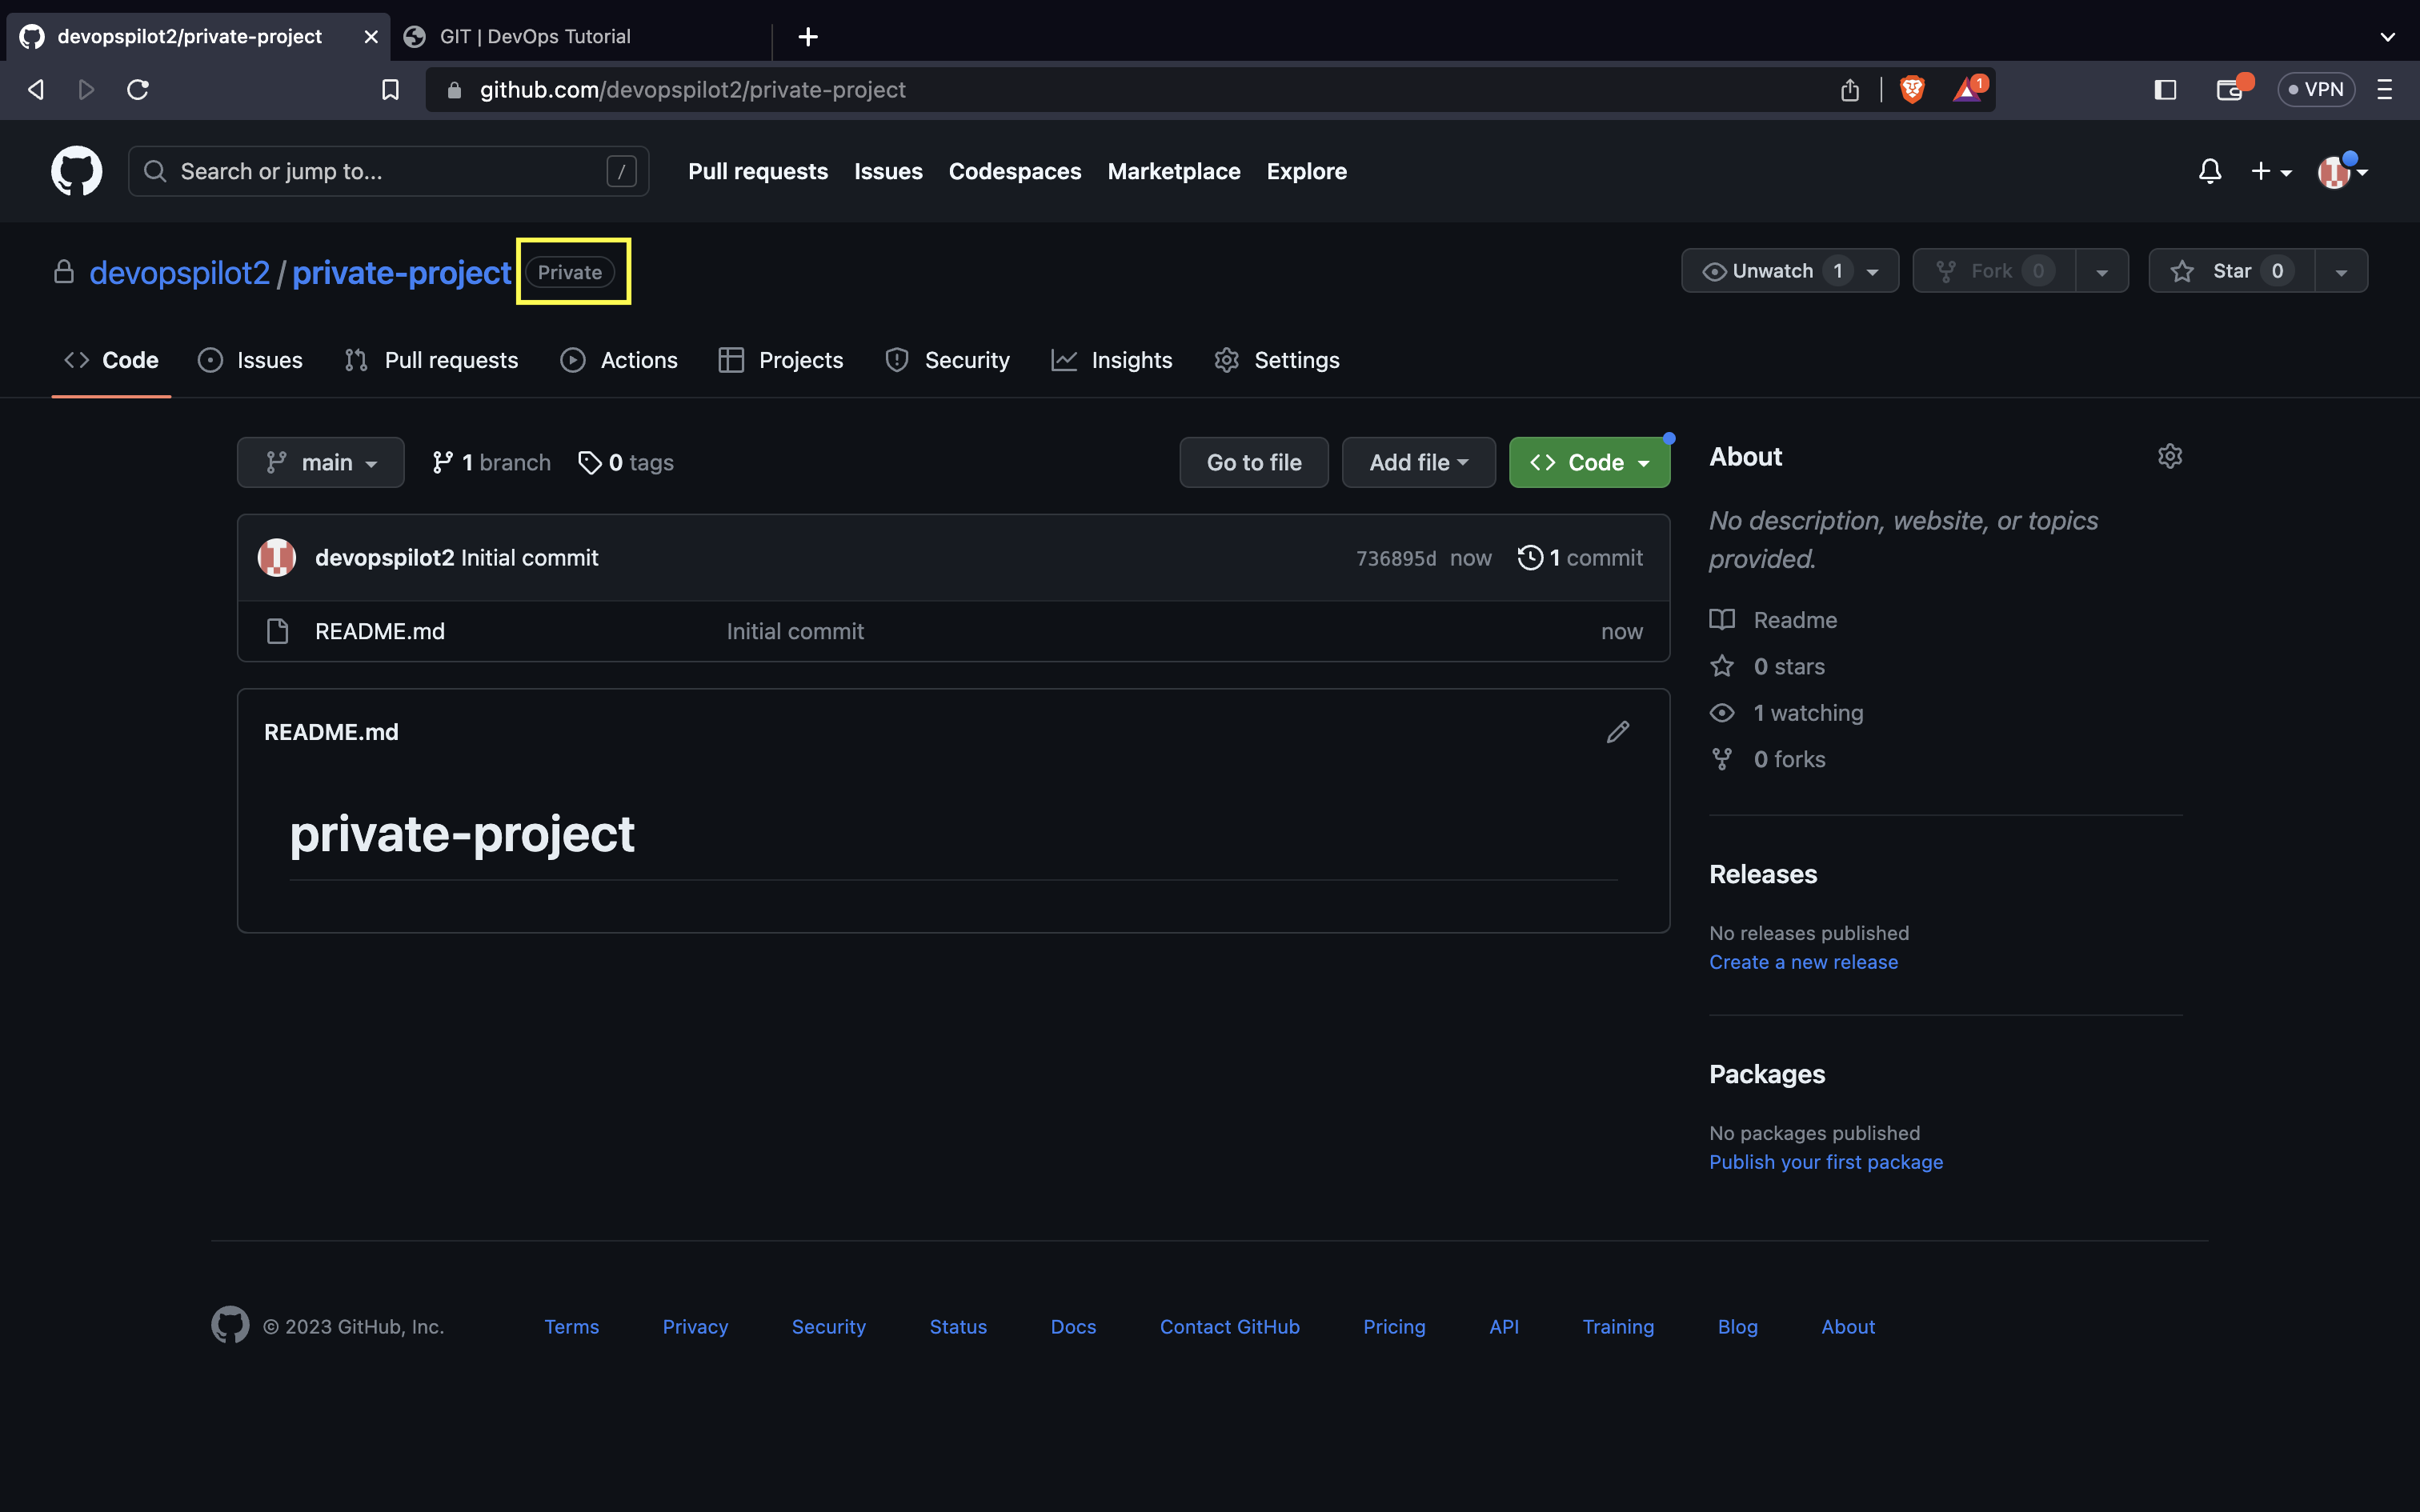2420x1512 pixels.
Task: Click Create a new release link
Action: coord(1803,962)
